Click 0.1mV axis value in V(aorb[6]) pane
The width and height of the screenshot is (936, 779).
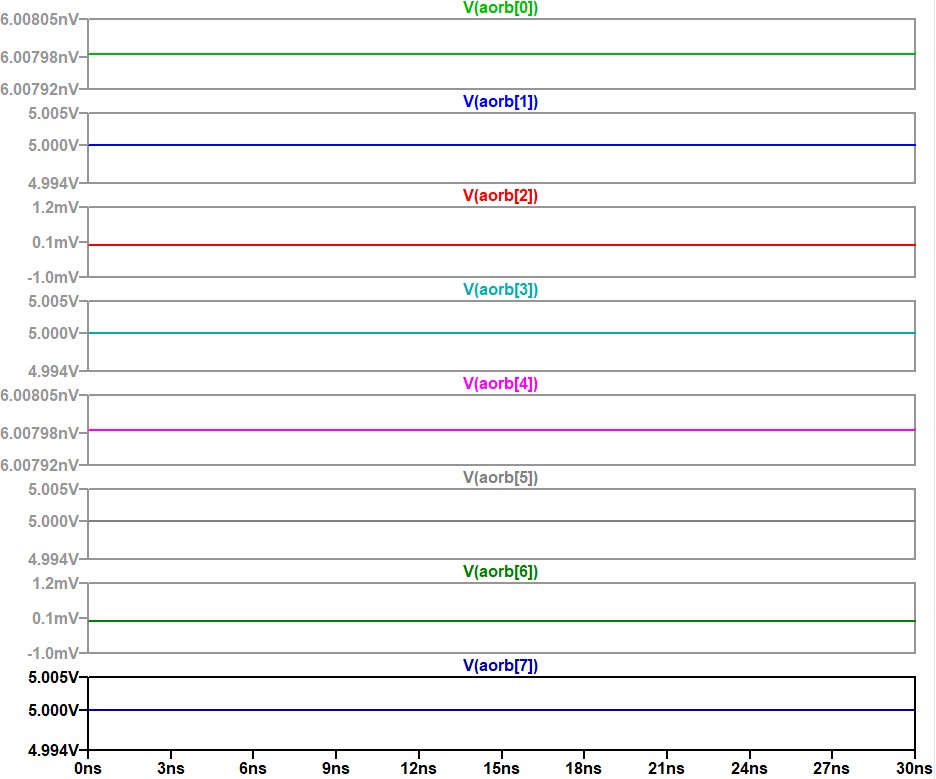coord(55,618)
